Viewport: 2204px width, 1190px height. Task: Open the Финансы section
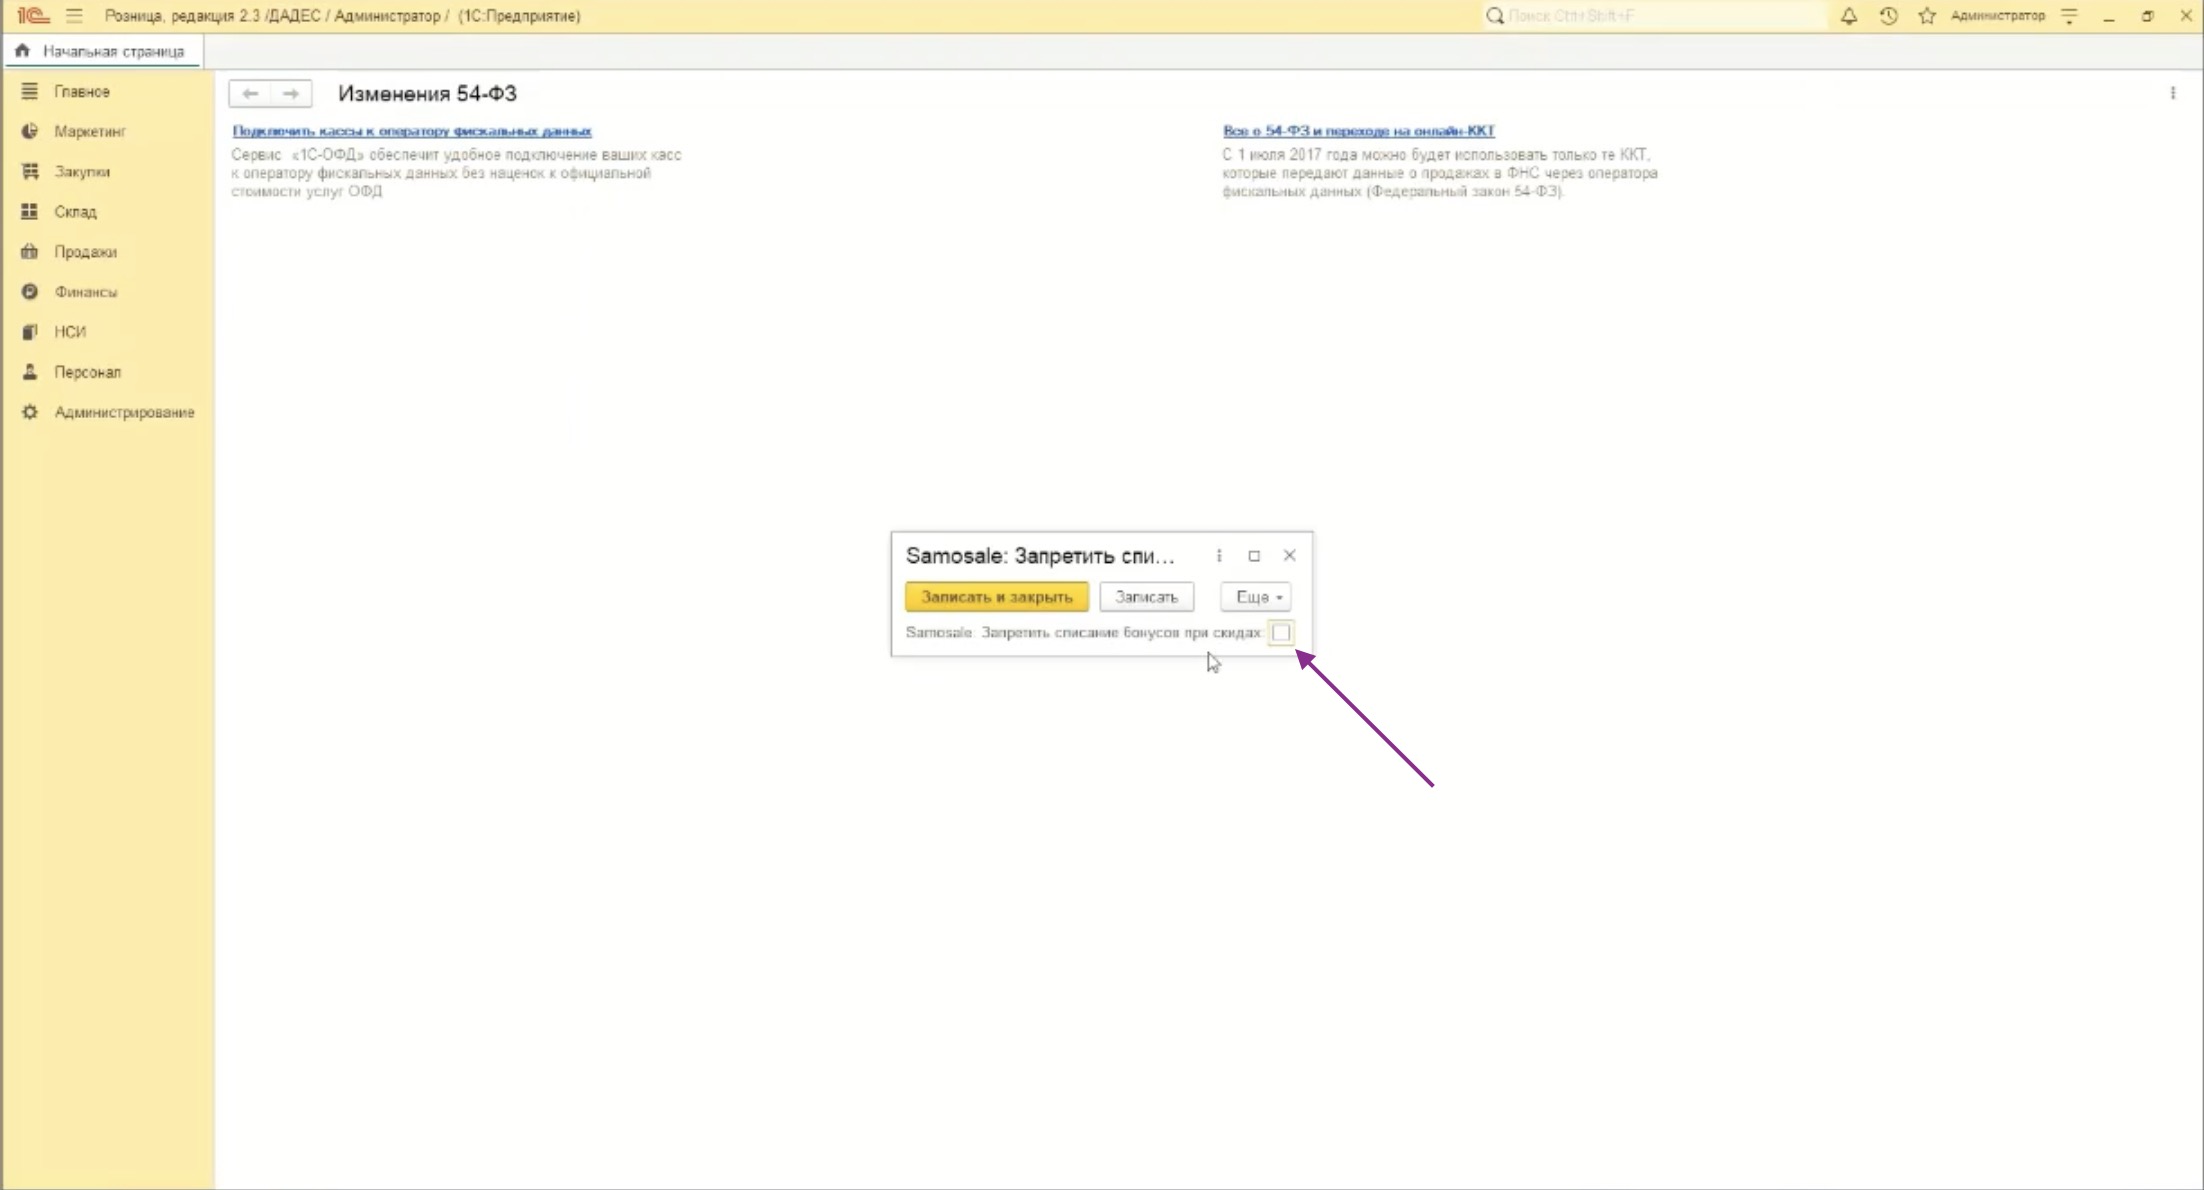[x=85, y=292]
